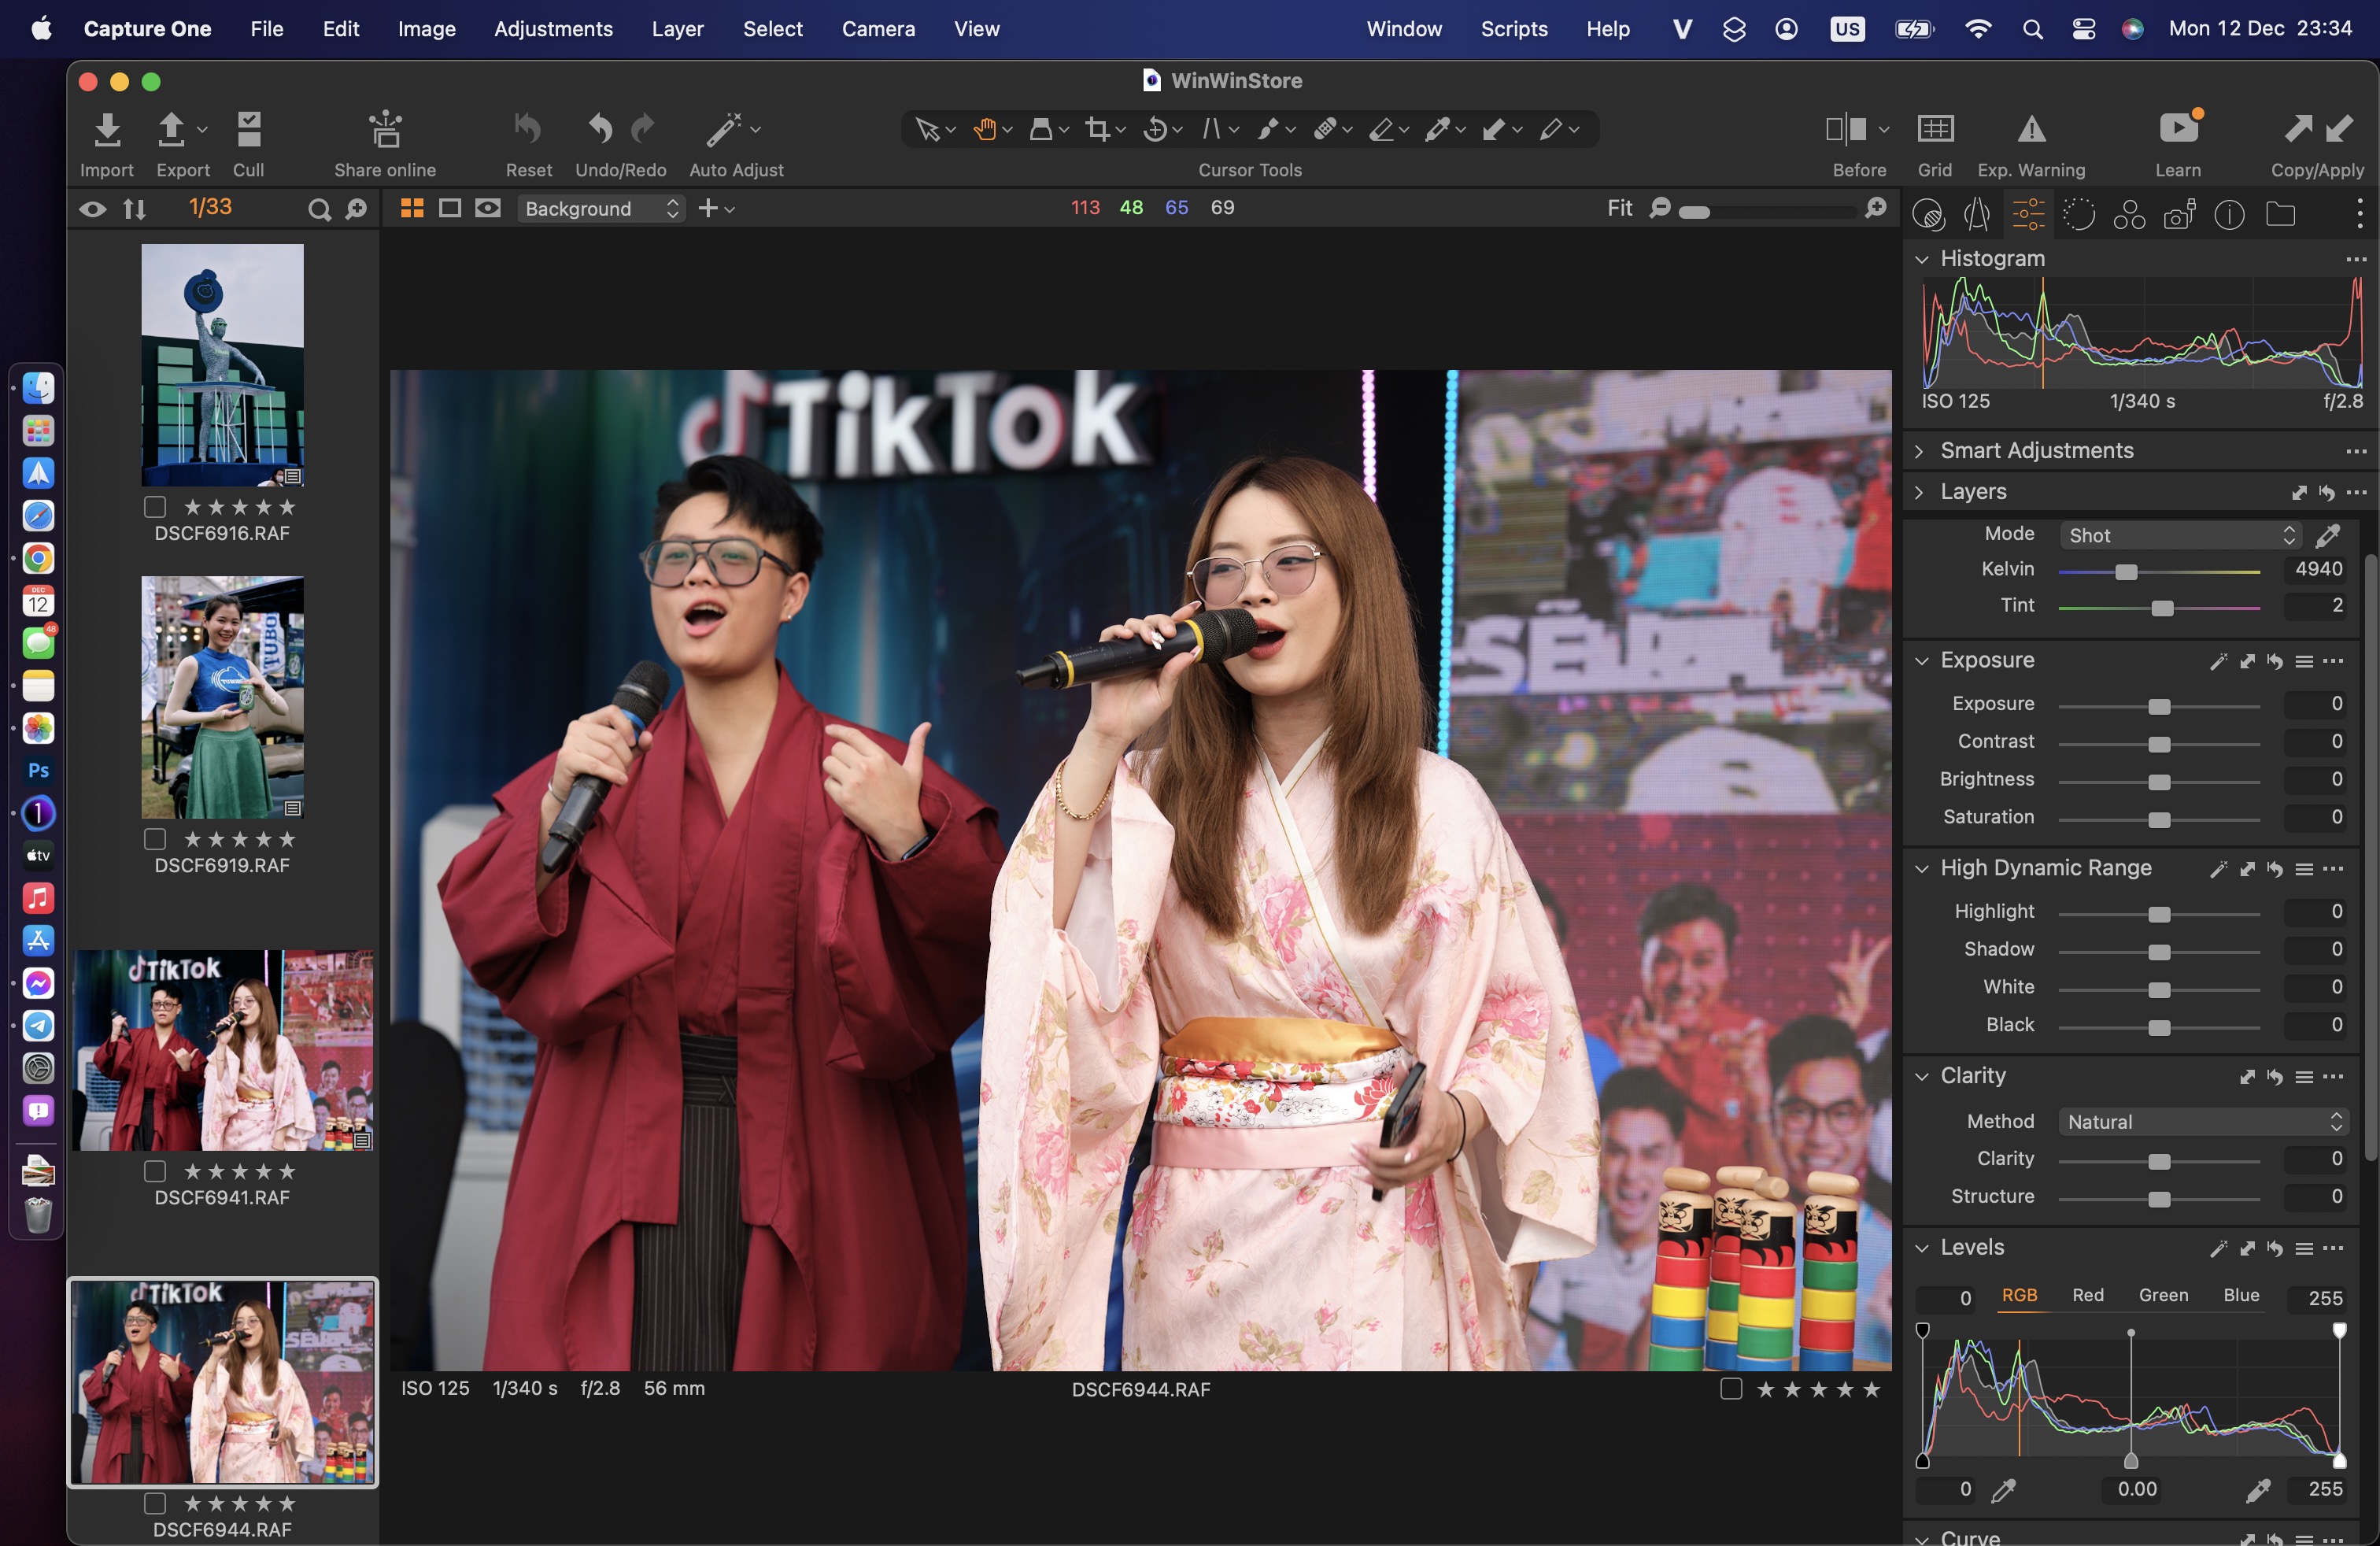Open the Clarity Method Natural dropdown
The image size is (2380, 1546).
click(2203, 1122)
